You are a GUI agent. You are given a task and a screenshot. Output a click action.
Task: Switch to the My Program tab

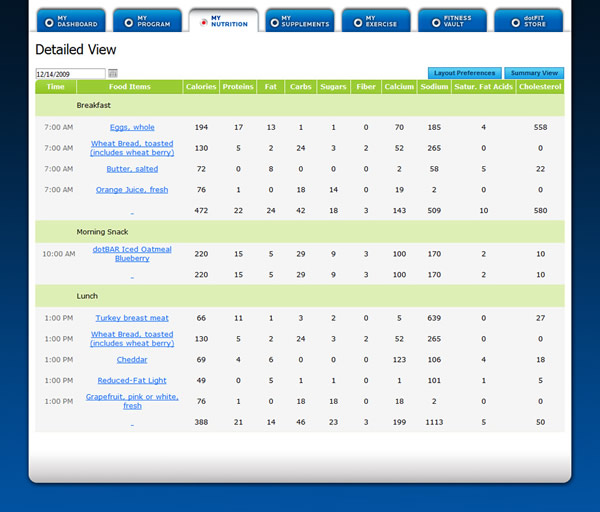point(146,21)
